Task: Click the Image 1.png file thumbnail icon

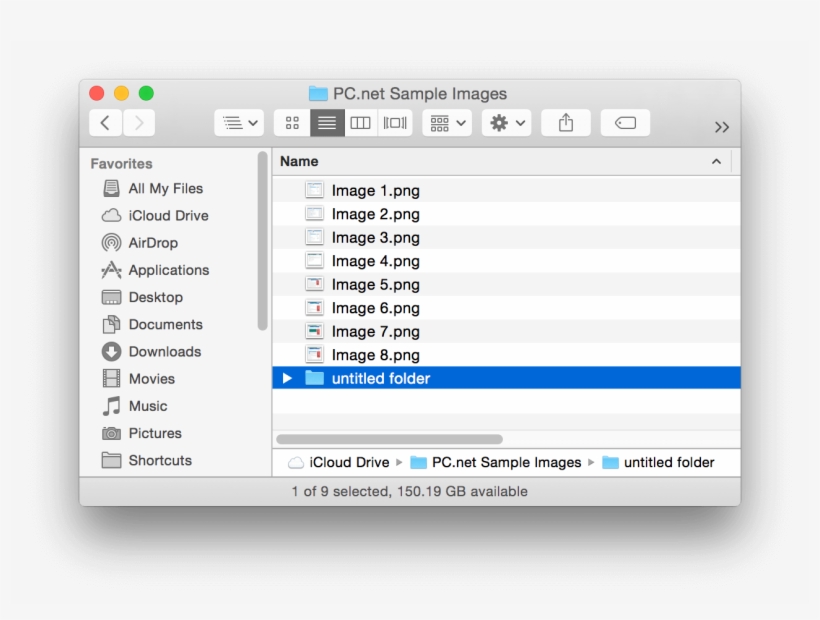Action: [x=314, y=190]
